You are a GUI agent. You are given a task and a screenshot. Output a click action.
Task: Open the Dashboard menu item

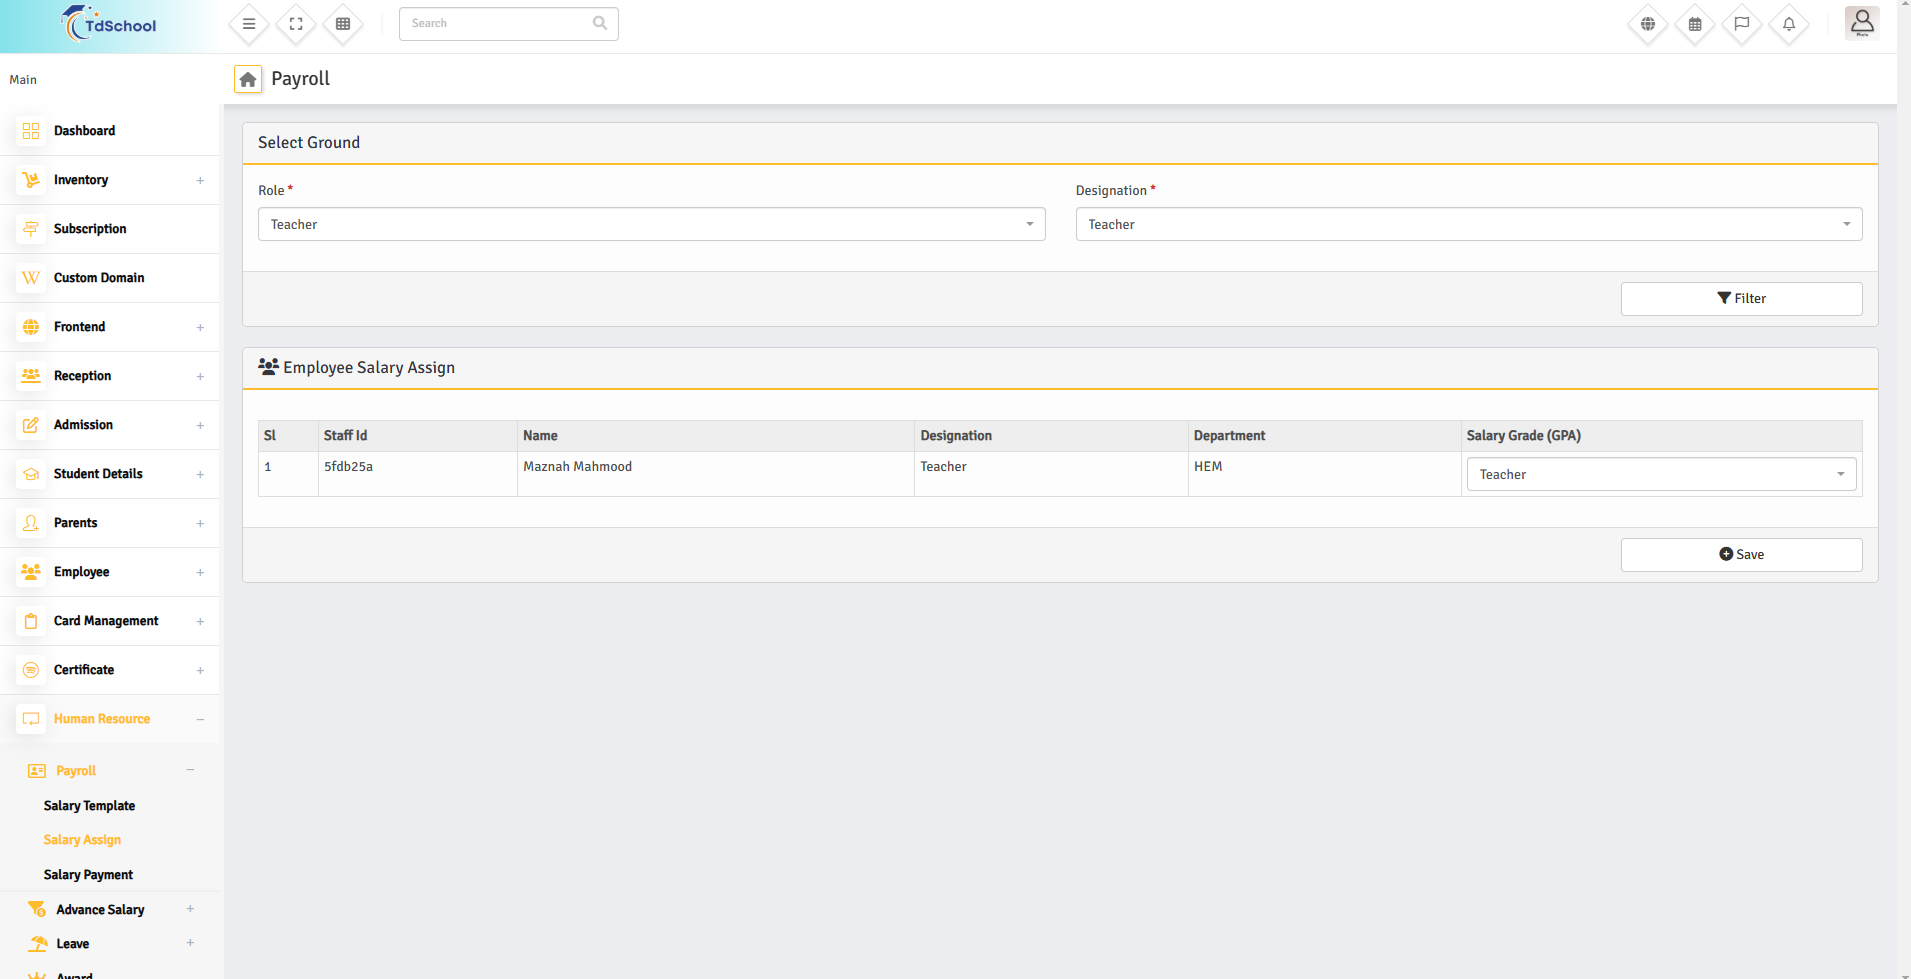coord(84,131)
